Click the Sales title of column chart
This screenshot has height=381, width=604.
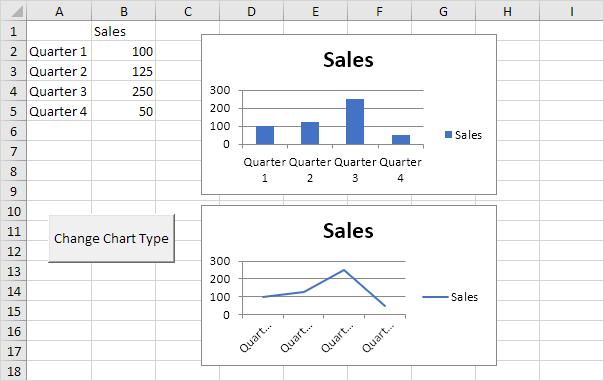(x=348, y=60)
